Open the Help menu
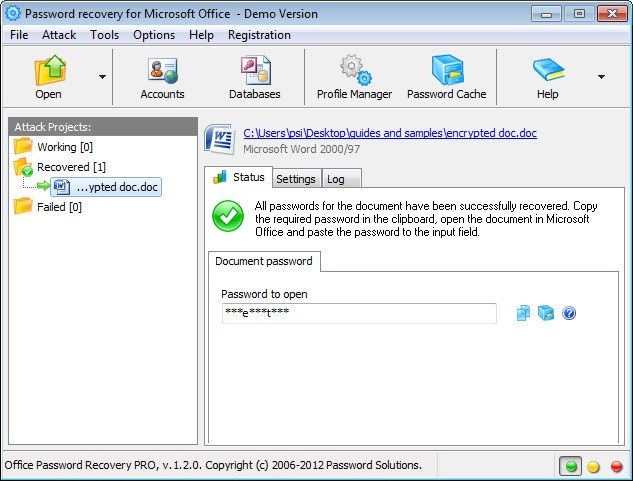The height and width of the screenshot is (481, 633). (x=201, y=35)
